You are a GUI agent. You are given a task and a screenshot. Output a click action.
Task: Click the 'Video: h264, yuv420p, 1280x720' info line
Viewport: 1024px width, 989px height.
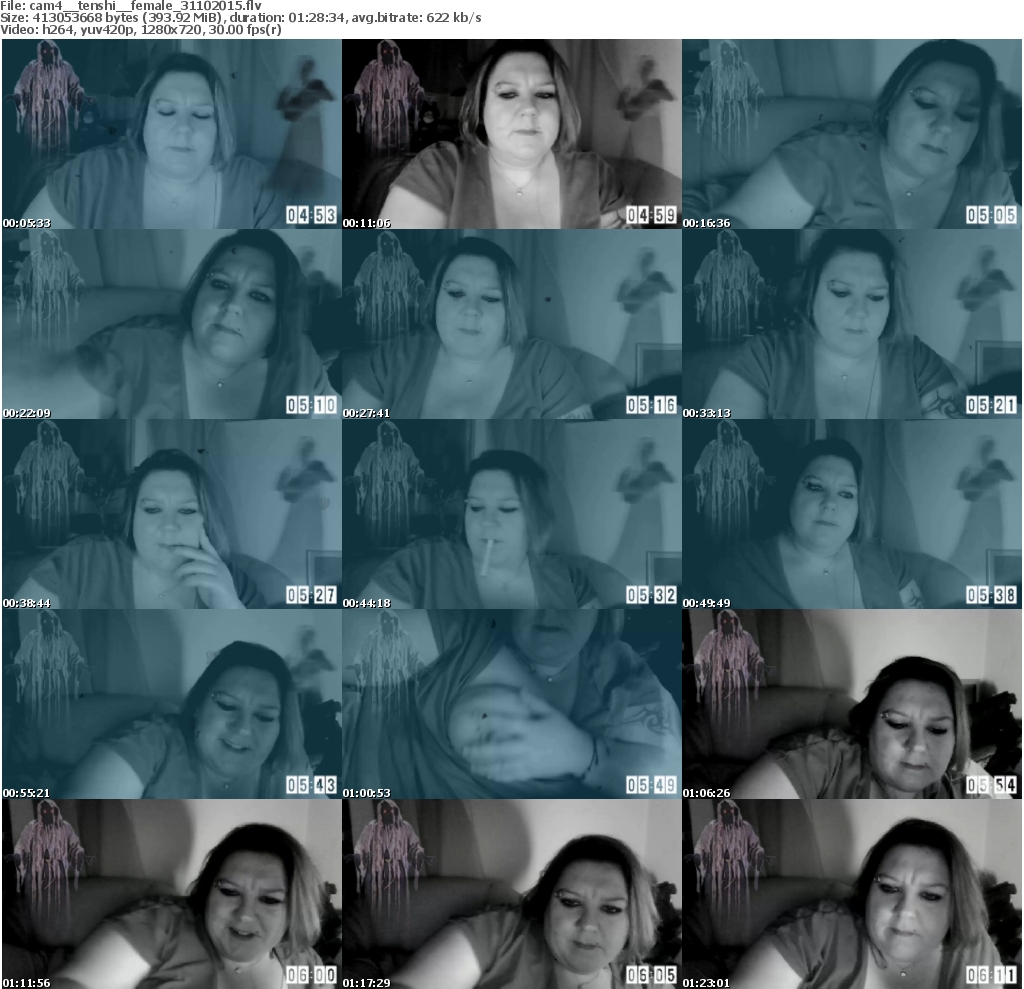(141, 29)
